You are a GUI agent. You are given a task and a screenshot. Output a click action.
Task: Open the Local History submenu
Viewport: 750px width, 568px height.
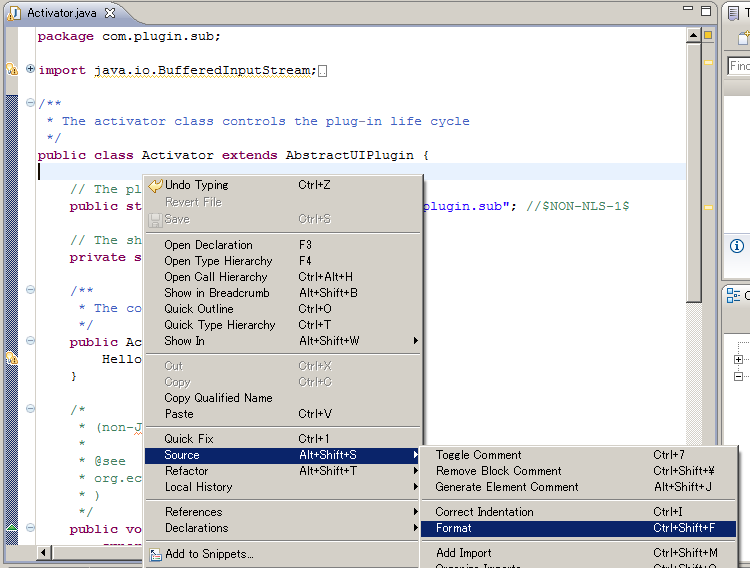pyautogui.click(x=283, y=487)
